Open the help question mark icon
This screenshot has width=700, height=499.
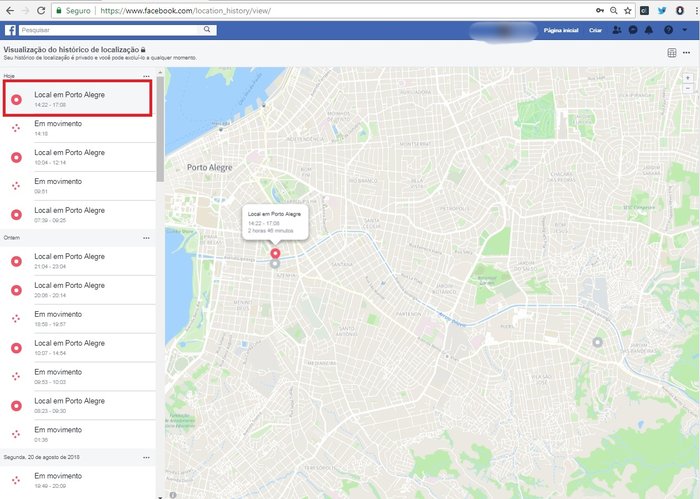668,30
